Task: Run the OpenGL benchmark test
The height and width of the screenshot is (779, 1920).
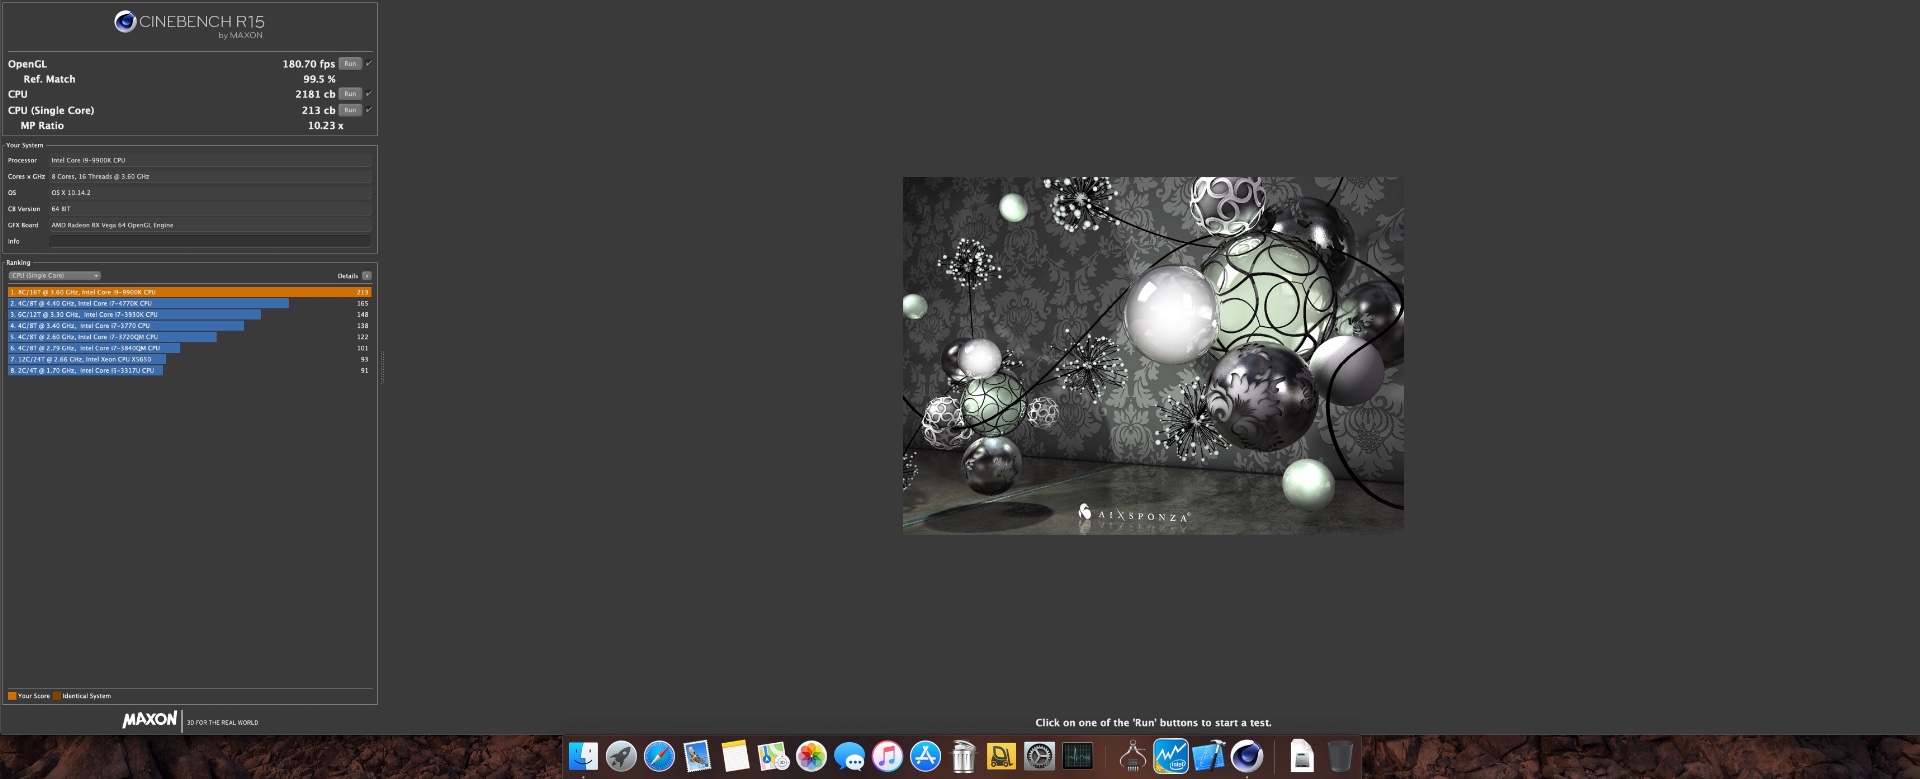Action: 349,63
